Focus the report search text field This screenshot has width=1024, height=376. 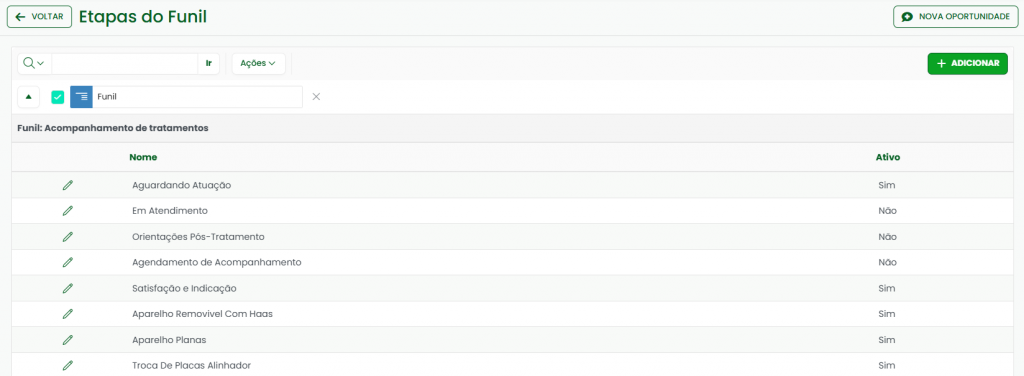click(124, 63)
